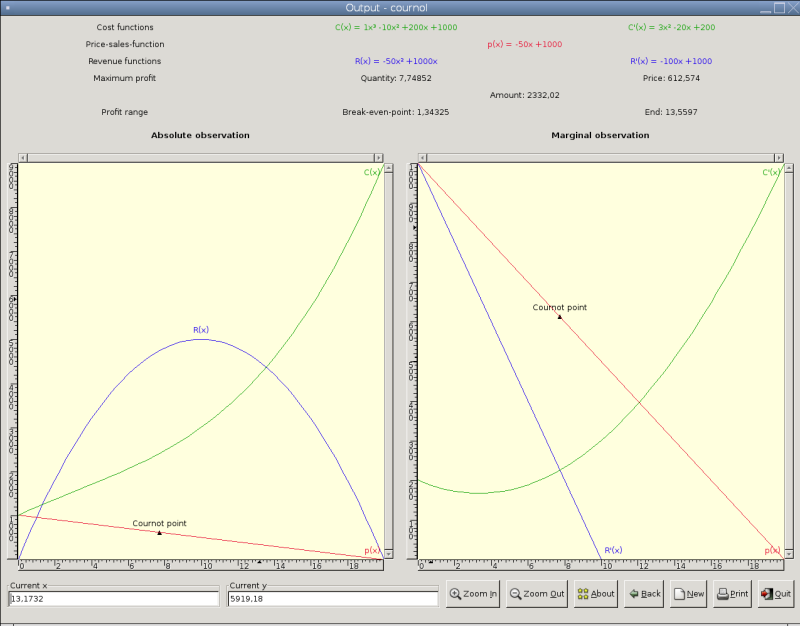
Task: Go Back to the previous screen
Action: (644, 593)
